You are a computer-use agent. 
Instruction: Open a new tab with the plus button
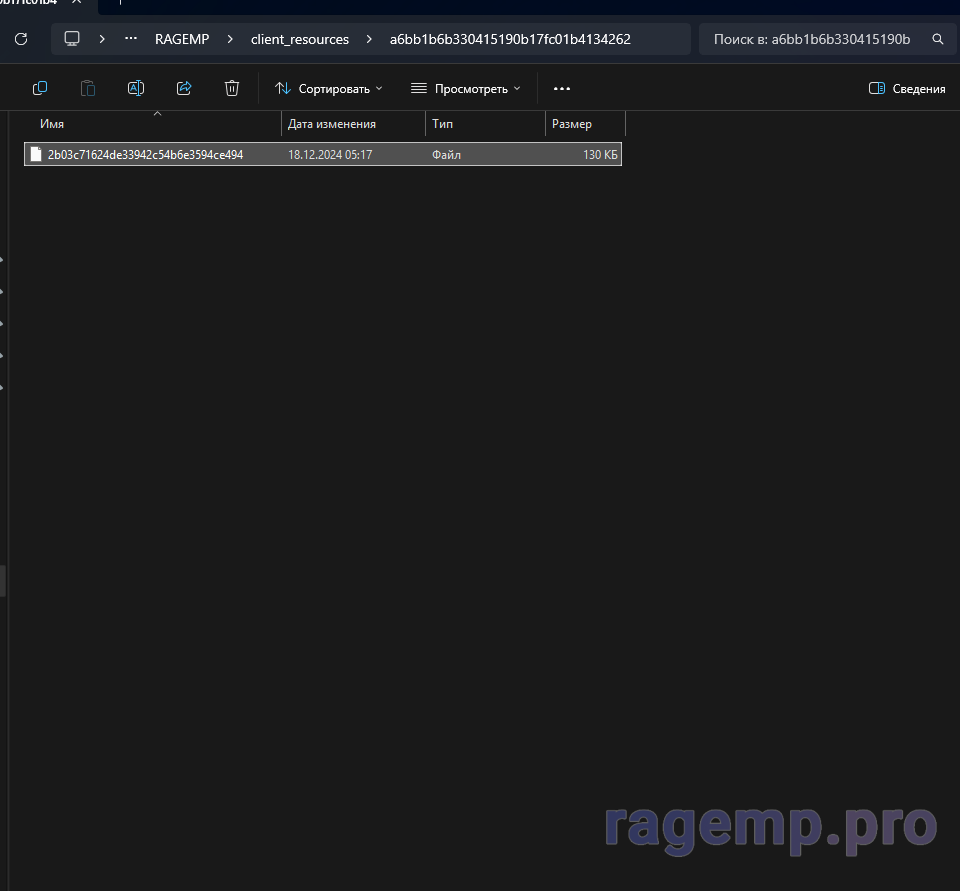tap(119, 2)
